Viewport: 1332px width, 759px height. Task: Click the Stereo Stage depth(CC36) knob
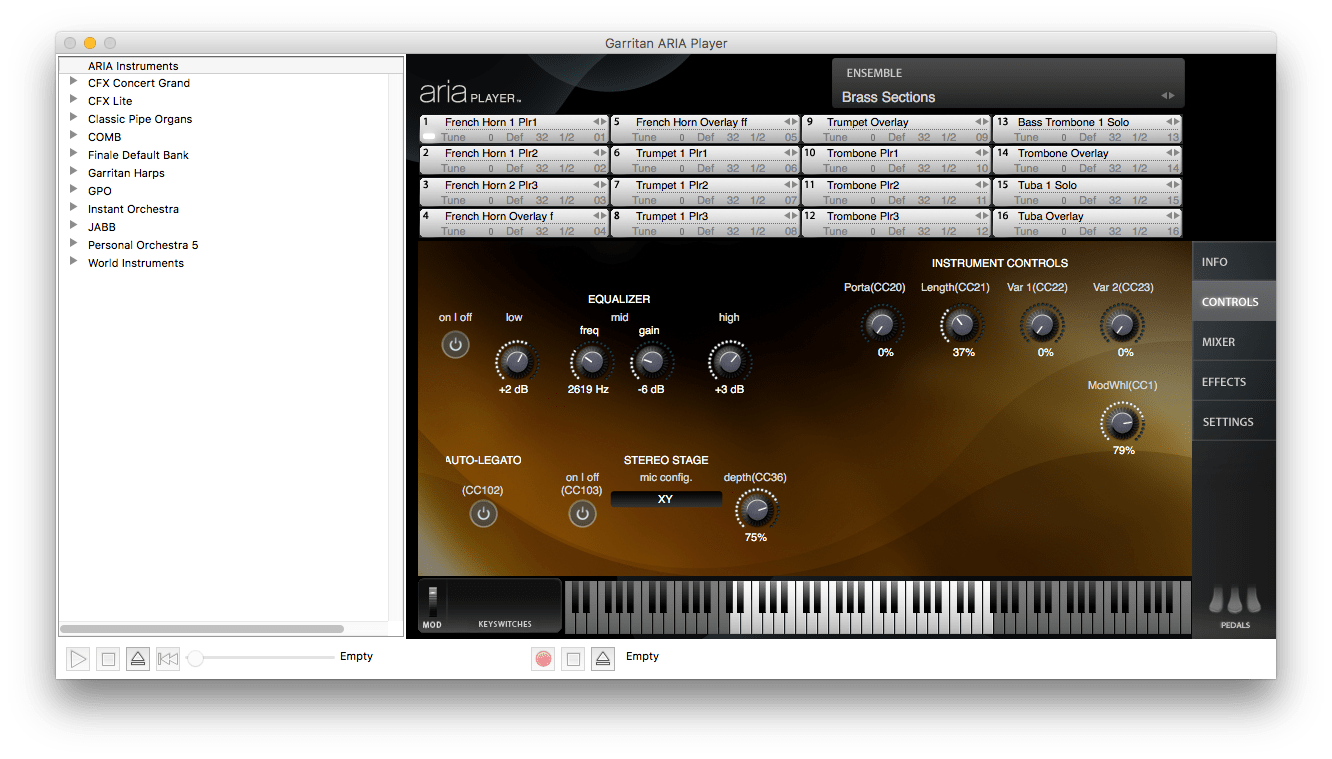pyautogui.click(x=756, y=509)
